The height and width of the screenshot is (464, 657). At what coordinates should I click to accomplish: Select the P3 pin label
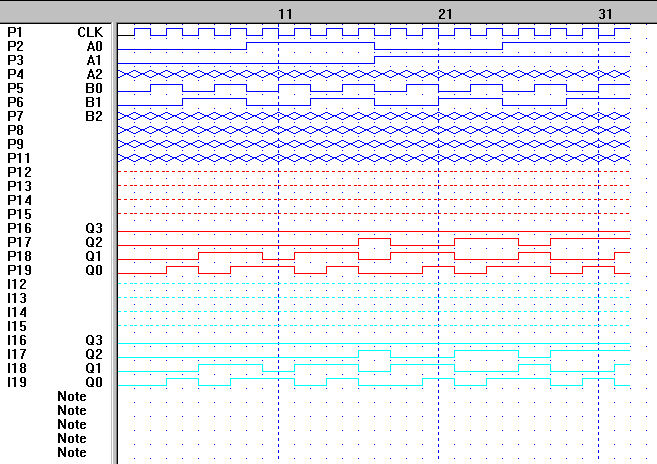tap(16, 60)
